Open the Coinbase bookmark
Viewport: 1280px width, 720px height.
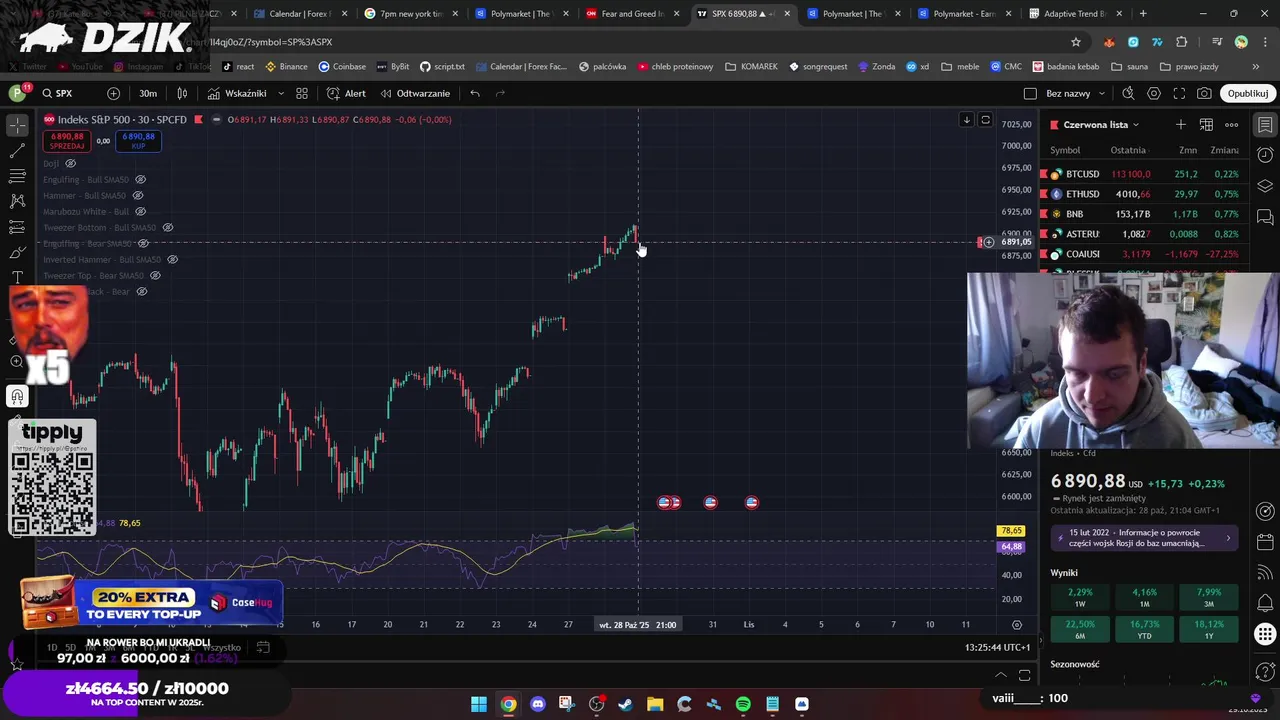coord(342,66)
